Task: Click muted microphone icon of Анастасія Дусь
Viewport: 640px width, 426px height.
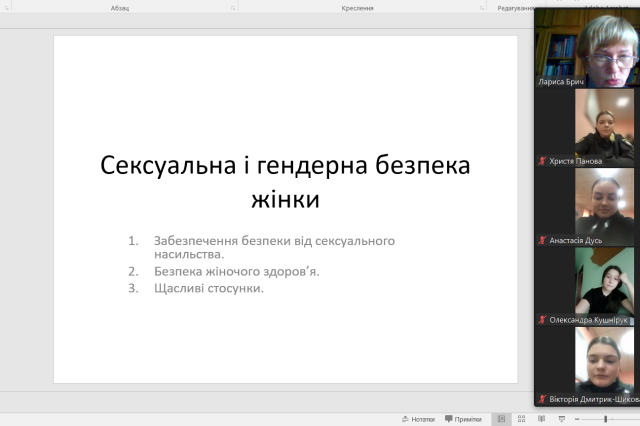Action: [x=542, y=240]
